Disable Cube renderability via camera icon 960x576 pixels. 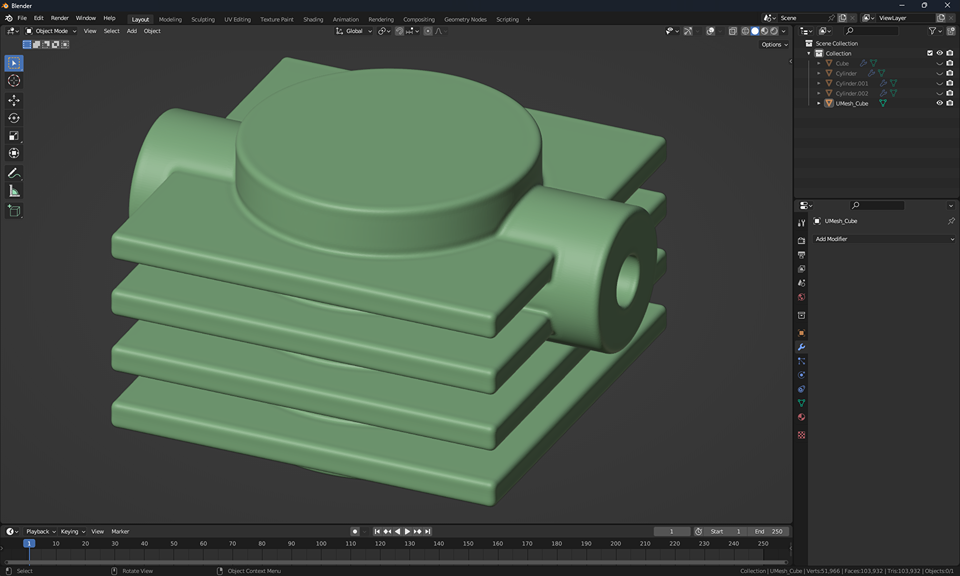[950, 63]
